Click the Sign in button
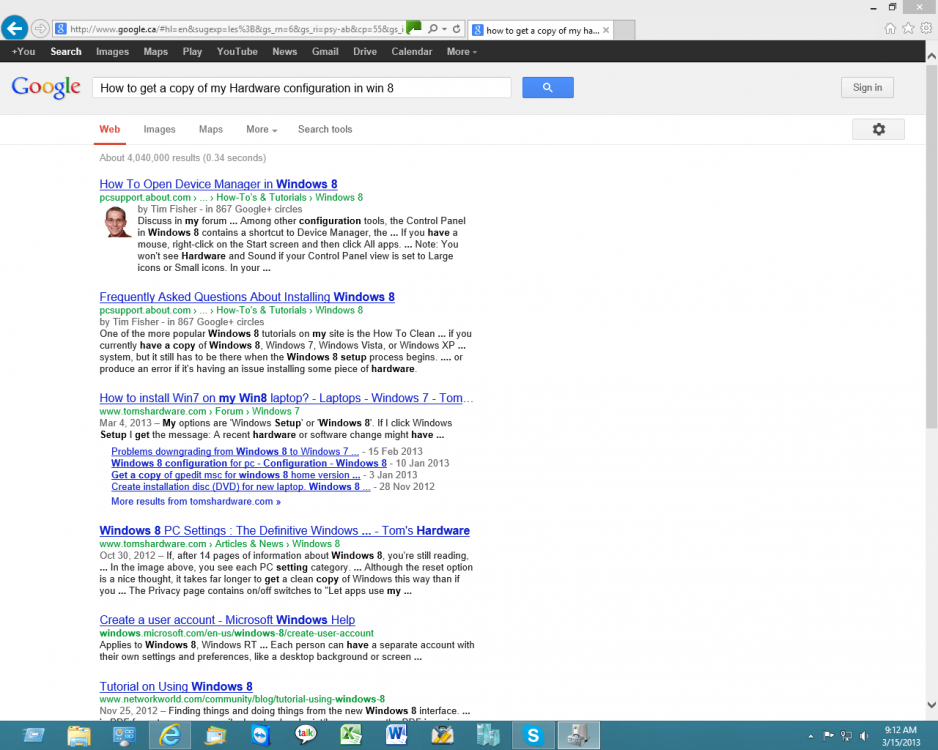 click(867, 87)
